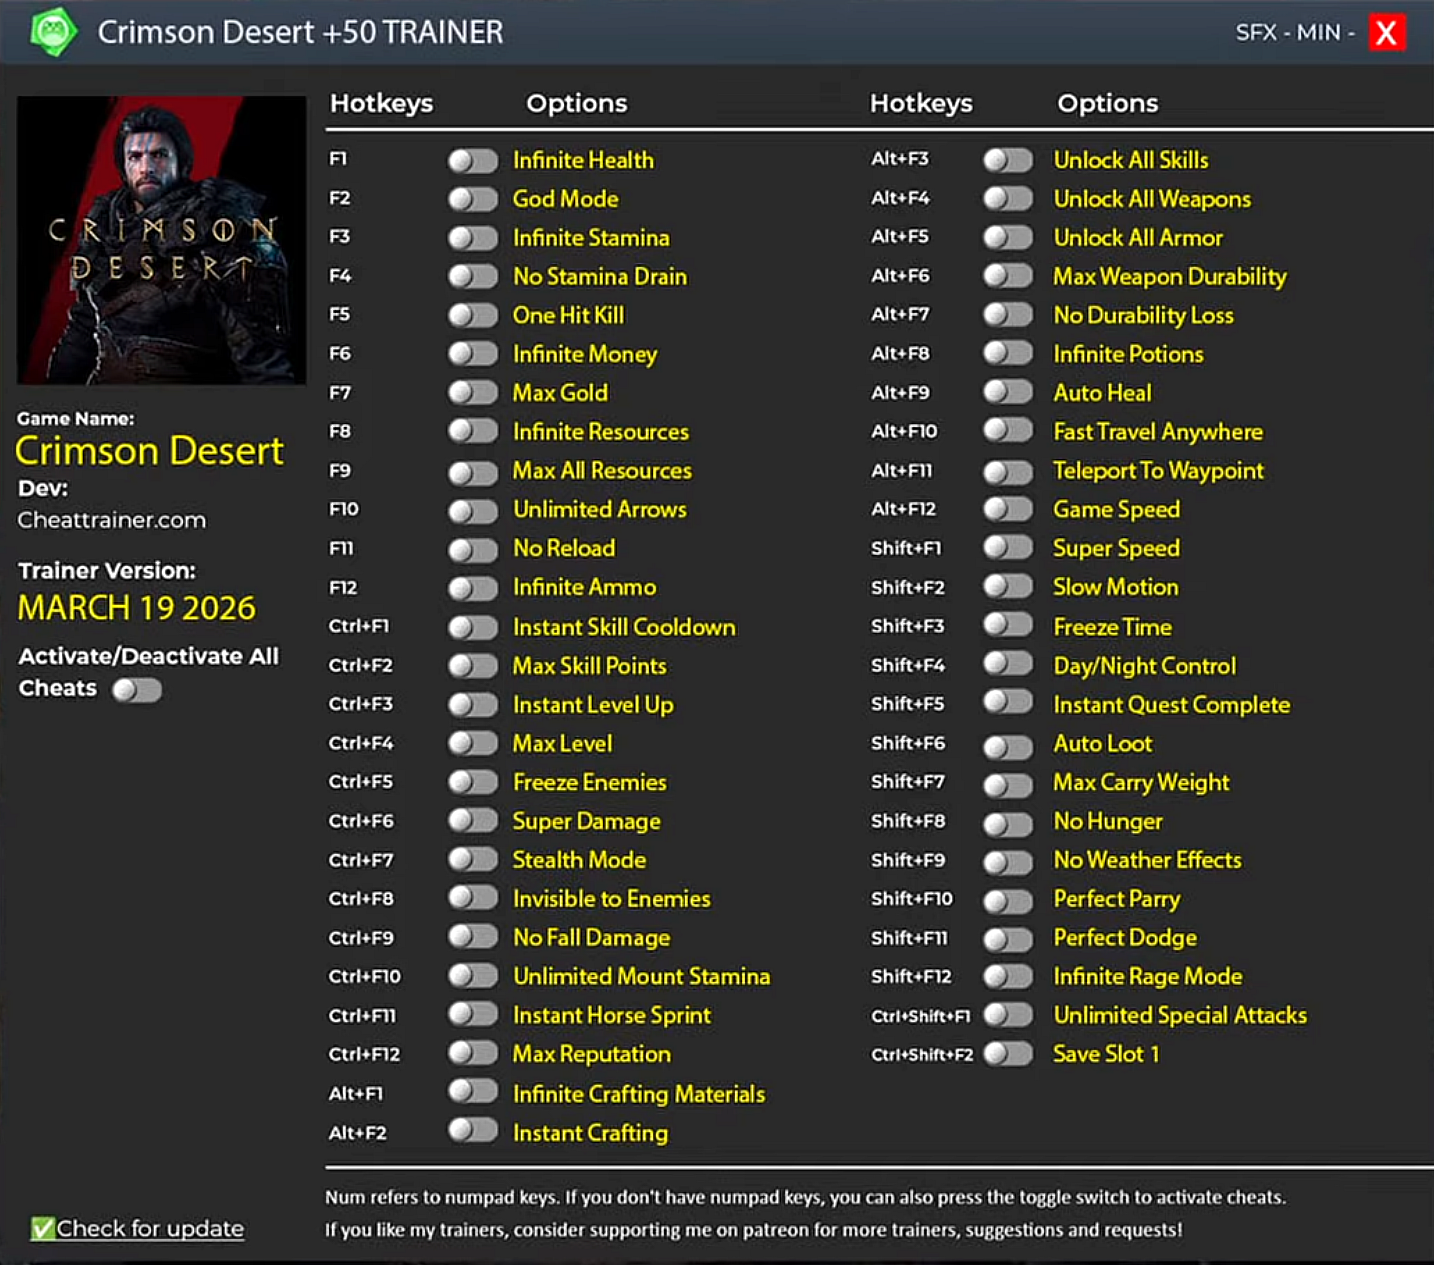Toggle Activate/Deactivate All Cheats switch
The height and width of the screenshot is (1265, 1434).
[137, 690]
